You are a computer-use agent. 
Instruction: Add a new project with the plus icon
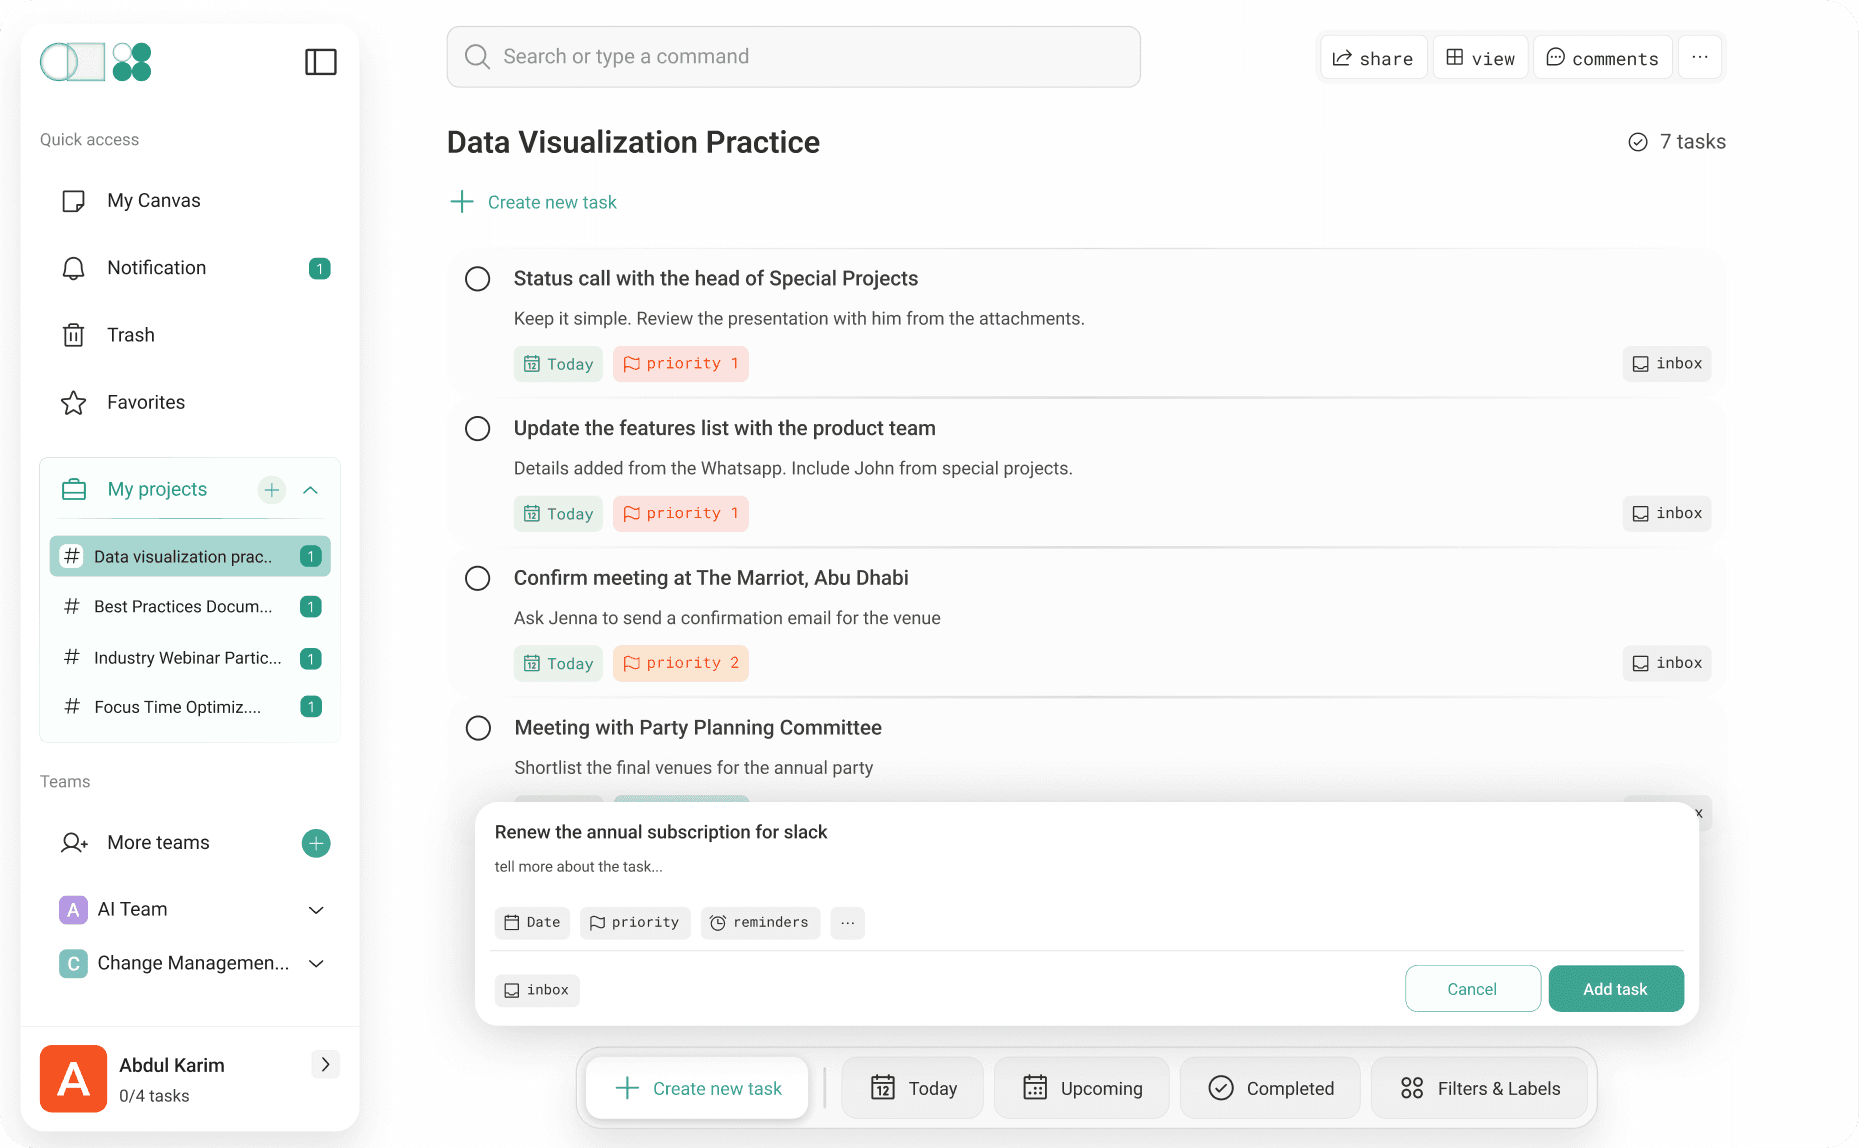(x=271, y=490)
